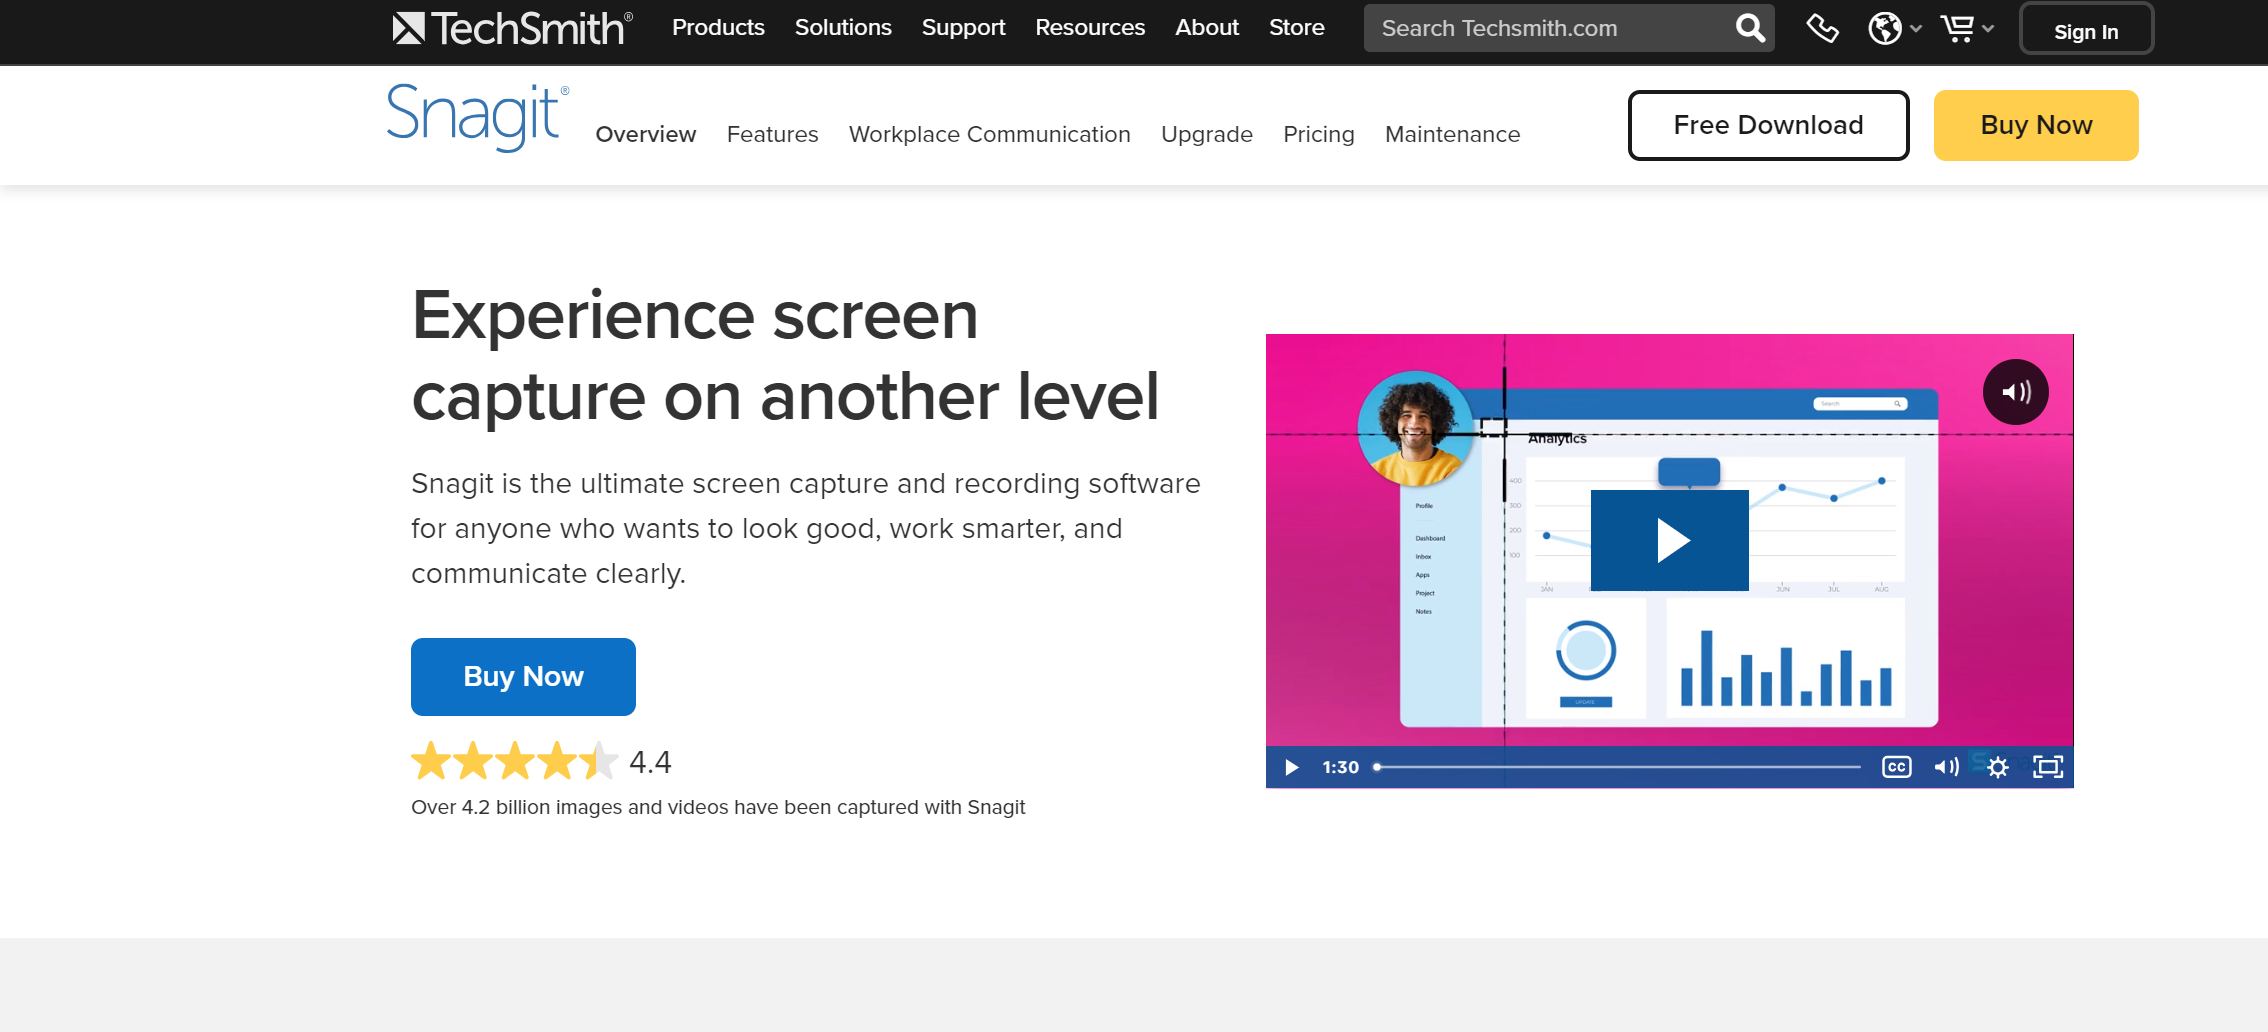Click small play icon in video control bar
Viewport: 2268px width, 1032px height.
(1291, 767)
